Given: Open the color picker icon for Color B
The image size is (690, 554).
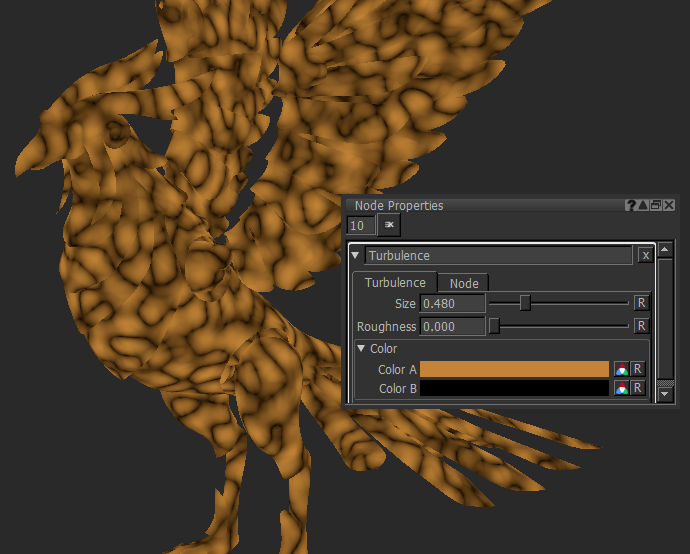Looking at the screenshot, I should [x=621, y=388].
